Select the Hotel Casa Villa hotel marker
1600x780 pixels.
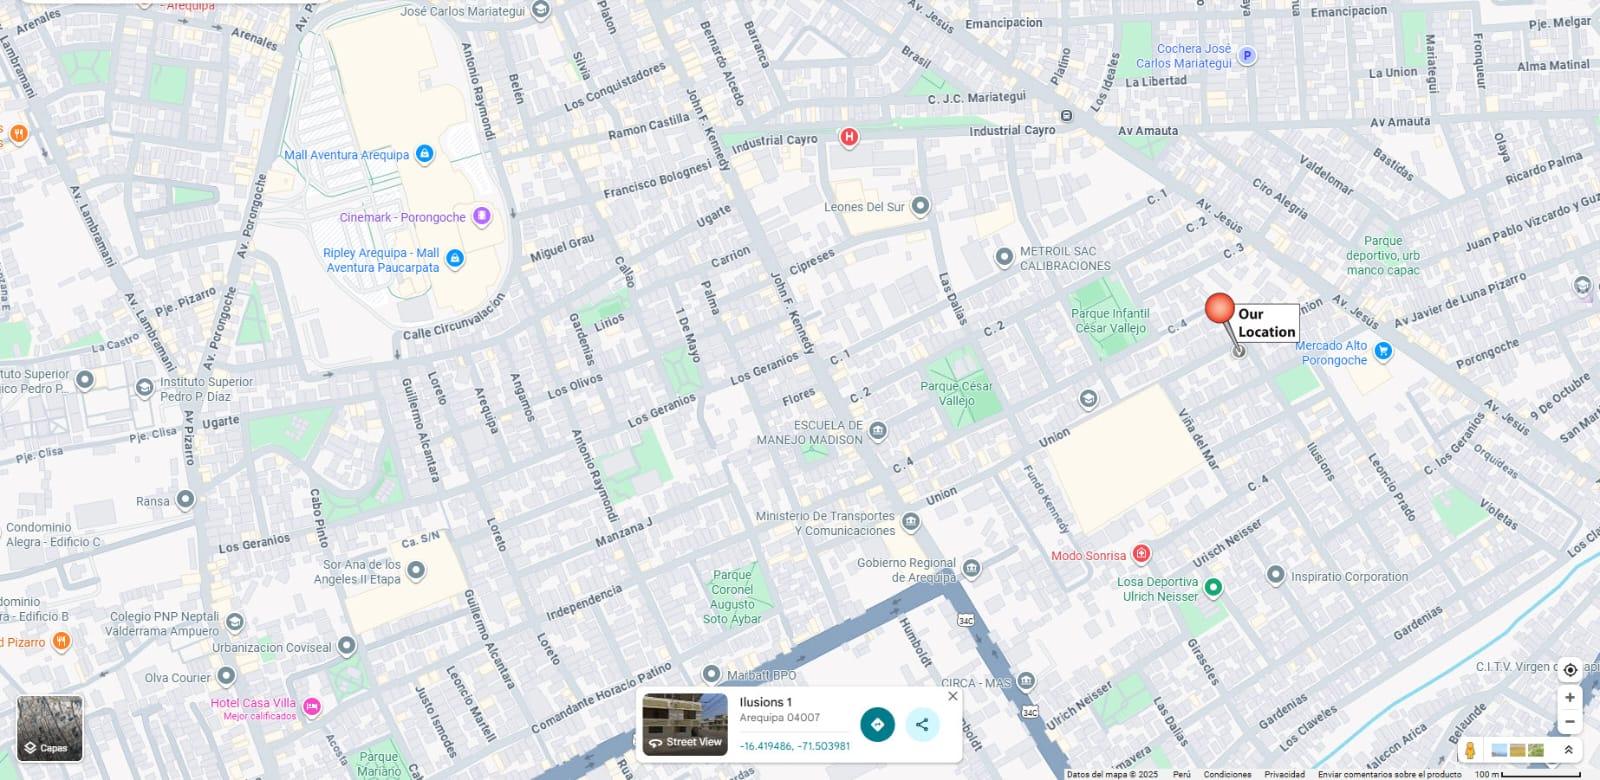(x=312, y=707)
